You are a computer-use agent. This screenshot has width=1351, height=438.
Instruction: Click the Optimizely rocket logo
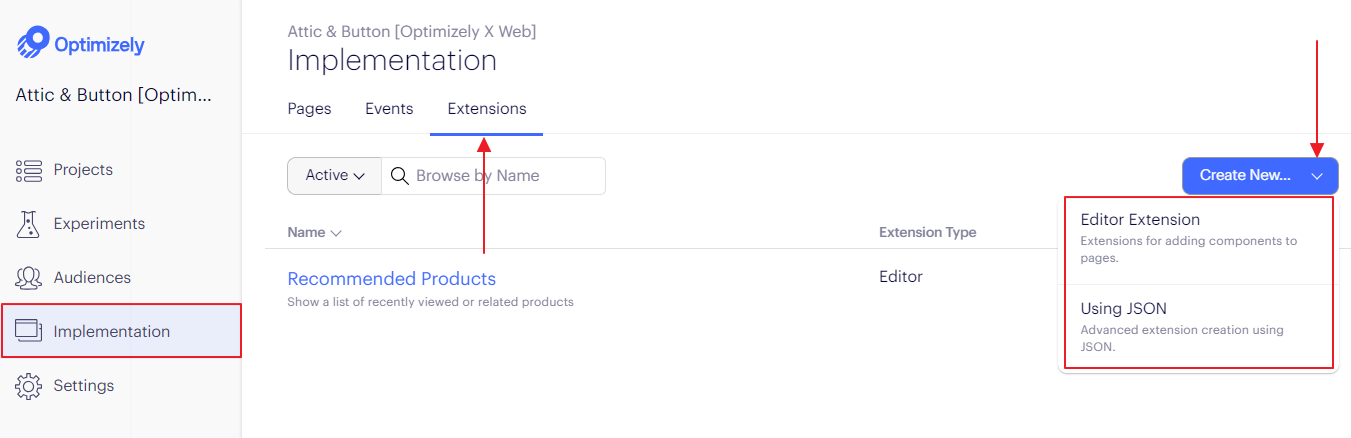pos(33,44)
